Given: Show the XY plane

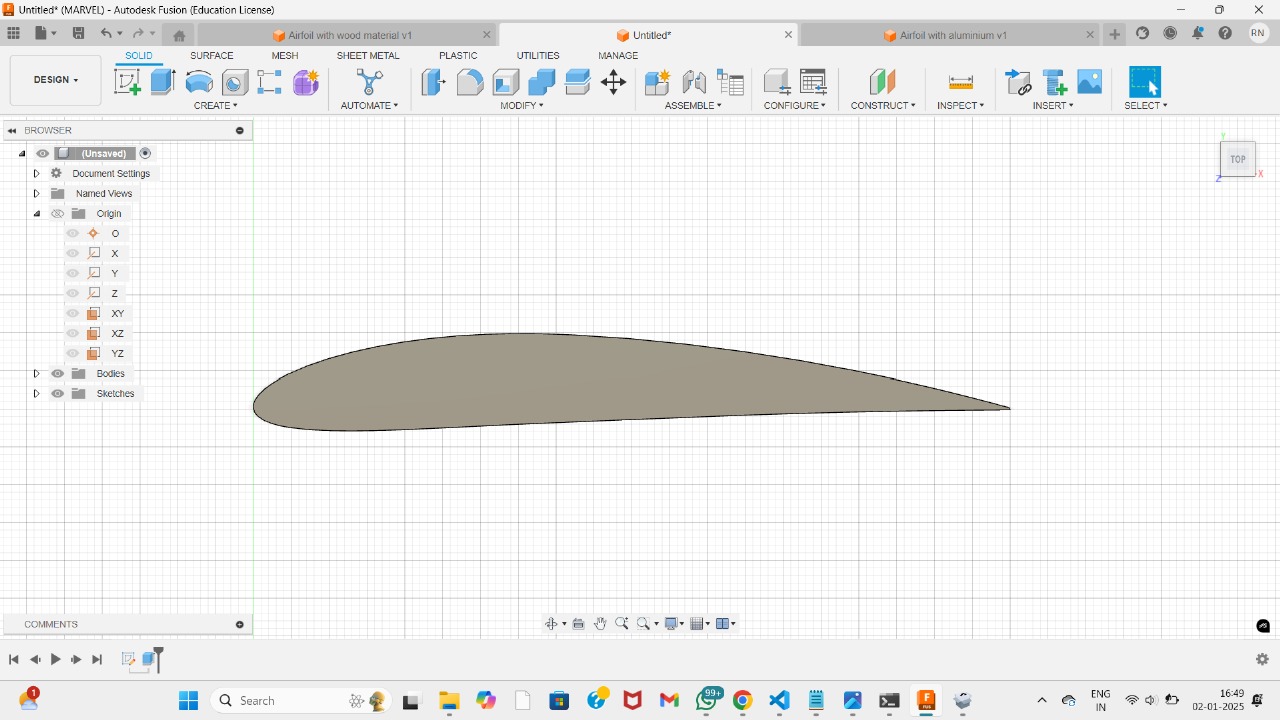Looking at the screenshot, I should tap(73, 314).
